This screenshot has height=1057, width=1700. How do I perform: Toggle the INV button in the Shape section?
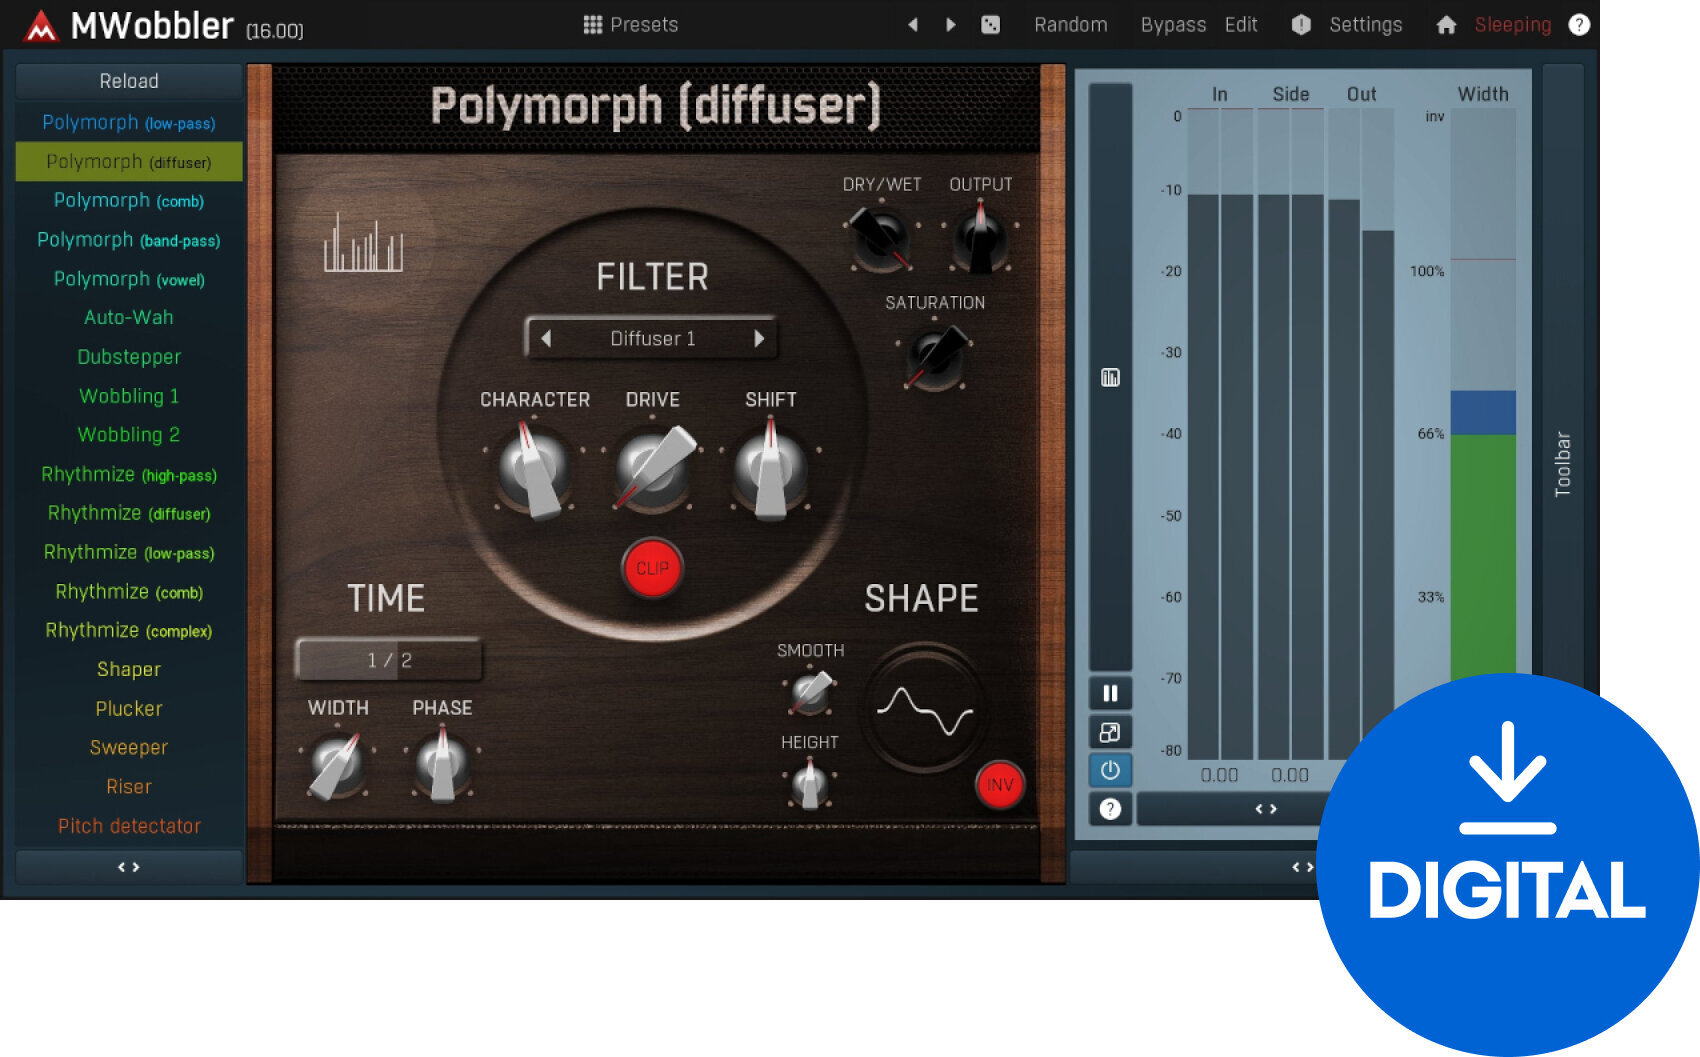(998, 785)
